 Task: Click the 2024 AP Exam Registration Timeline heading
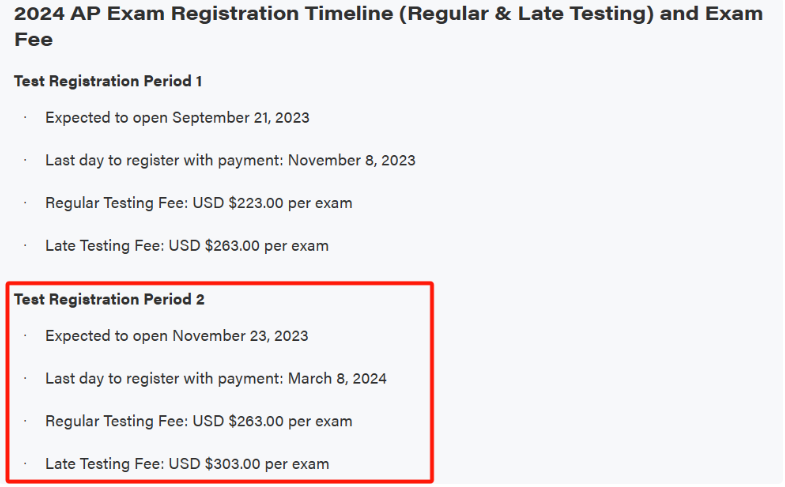pyautogui.click(x=388, y=26)
